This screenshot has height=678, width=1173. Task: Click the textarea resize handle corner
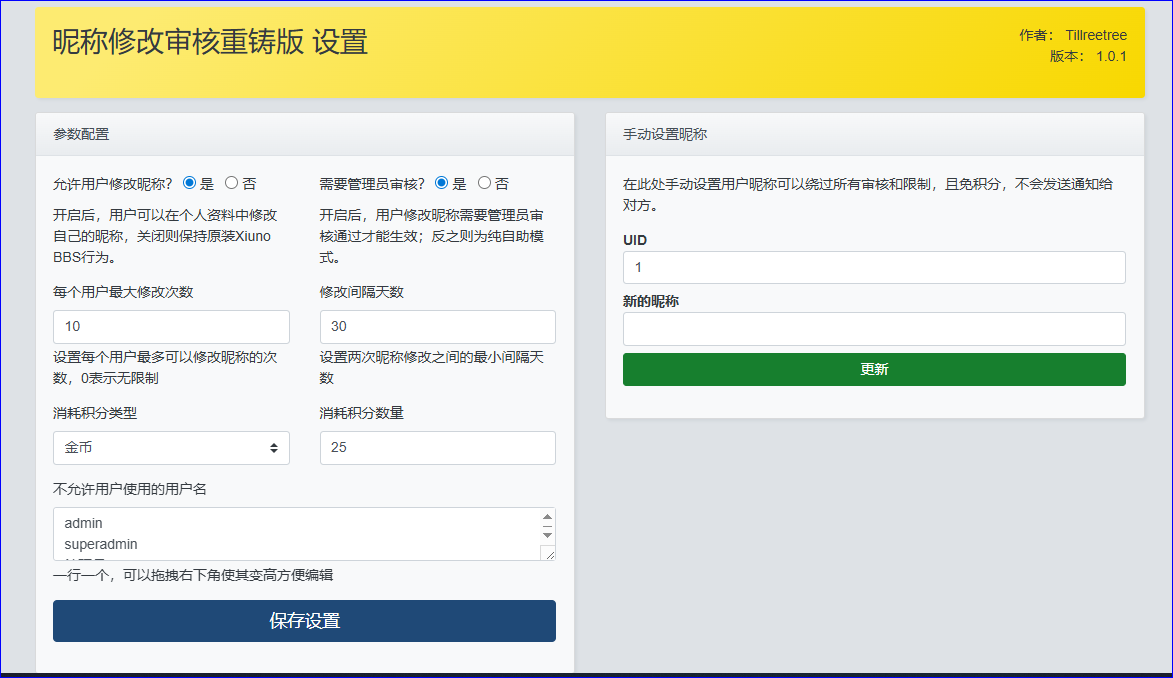547,553
